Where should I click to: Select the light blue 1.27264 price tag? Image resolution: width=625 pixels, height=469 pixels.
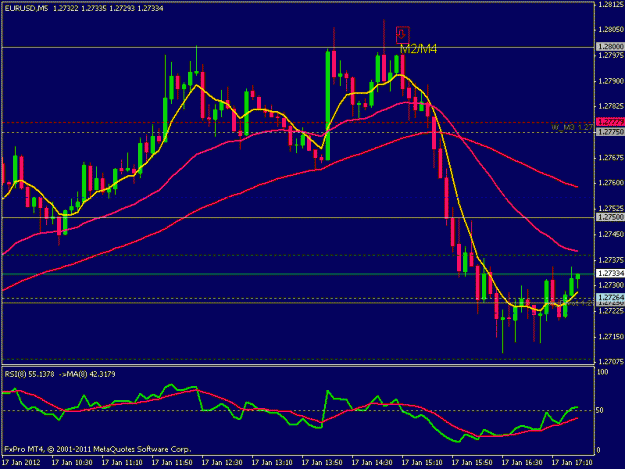pyautogui.click(x=610, y=297)
